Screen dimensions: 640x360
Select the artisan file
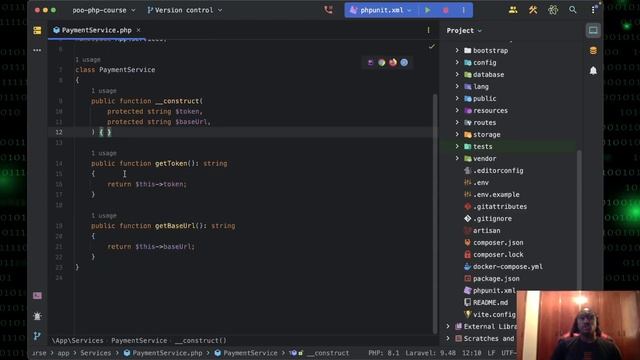[487, 231]
